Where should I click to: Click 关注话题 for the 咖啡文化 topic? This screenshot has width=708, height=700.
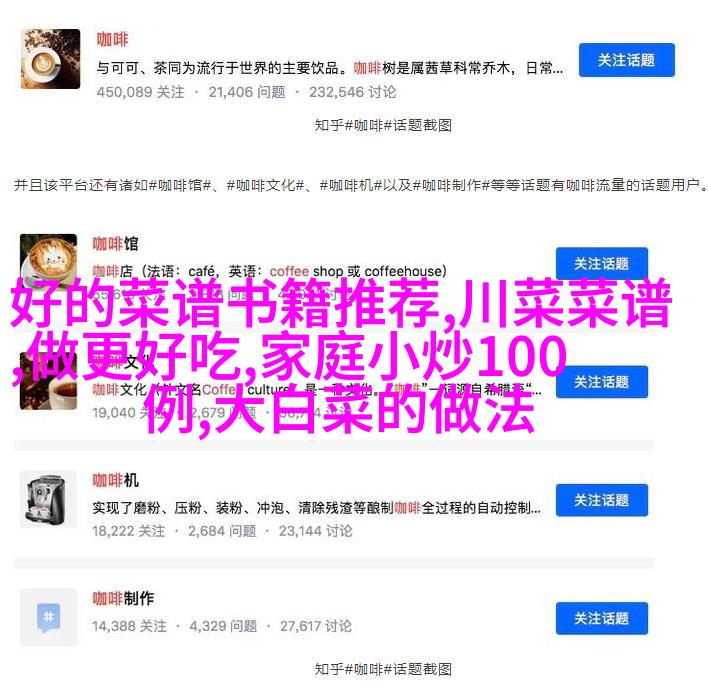coord(601,382)
